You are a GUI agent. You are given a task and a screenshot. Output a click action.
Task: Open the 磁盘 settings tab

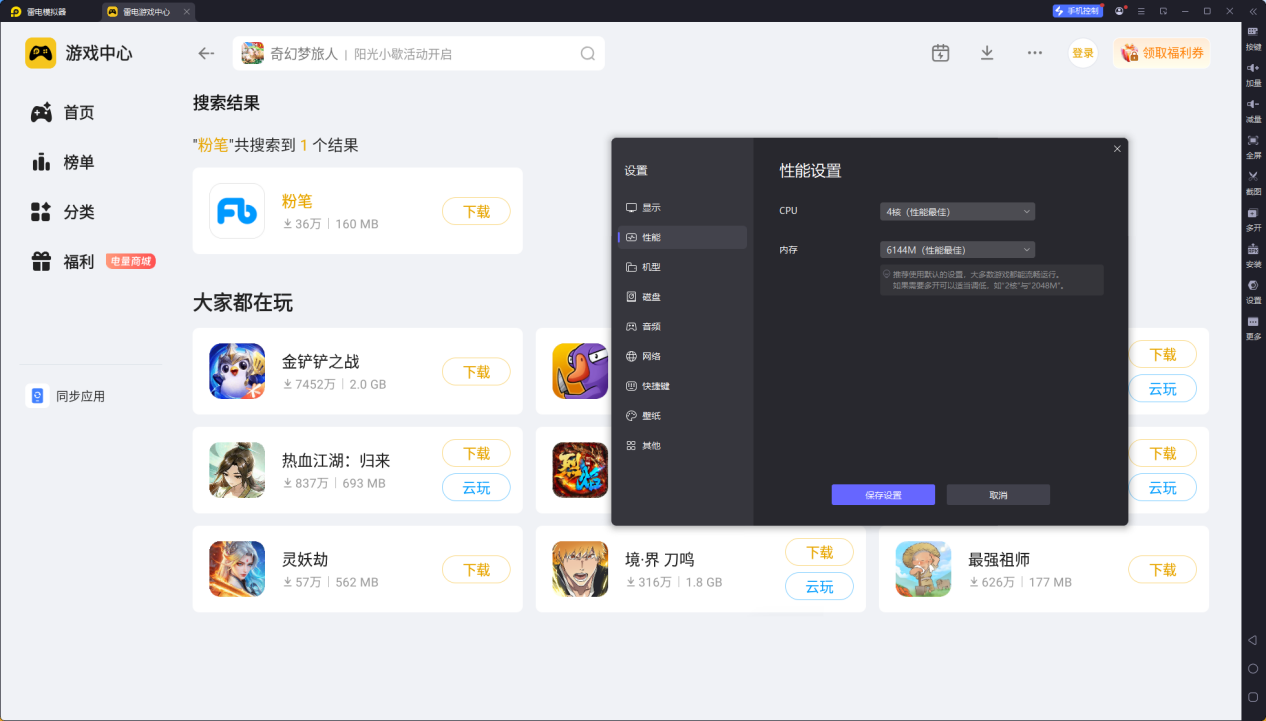(683, 297)
